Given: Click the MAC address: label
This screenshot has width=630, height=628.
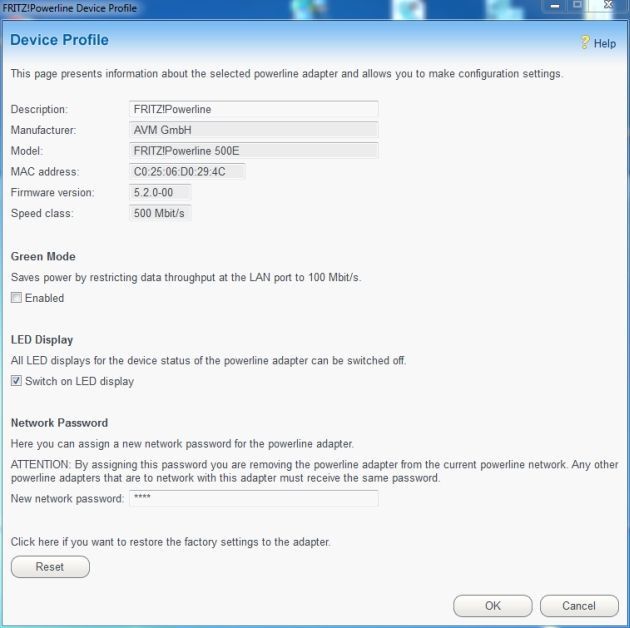Looking at the screenshot, I should pyautogui.click(x=45, y=172).
